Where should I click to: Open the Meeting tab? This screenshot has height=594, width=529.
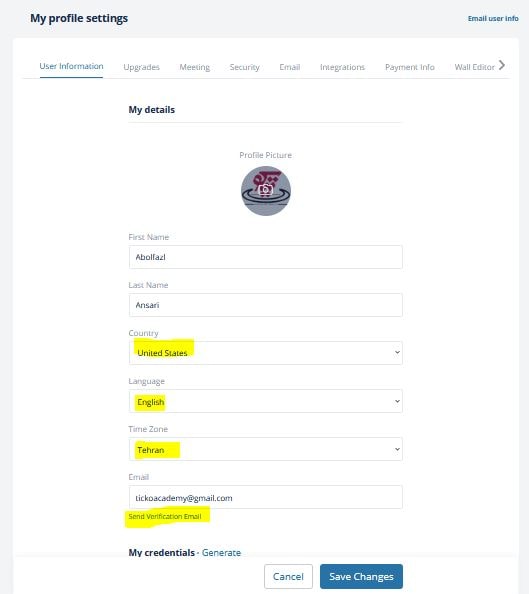(194, 67)
